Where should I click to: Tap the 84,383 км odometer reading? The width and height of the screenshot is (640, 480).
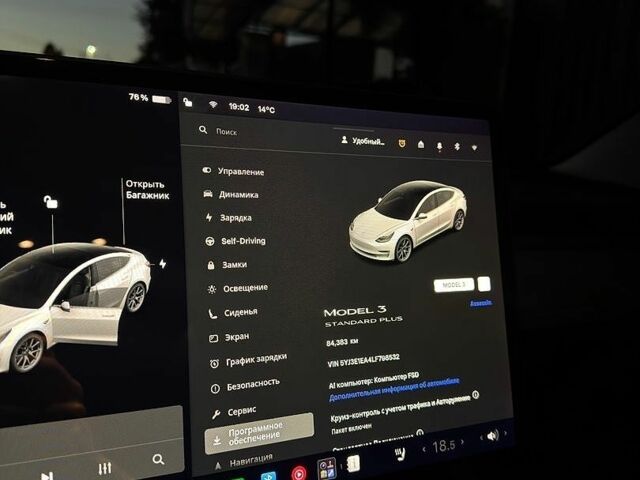click(342, 342)
